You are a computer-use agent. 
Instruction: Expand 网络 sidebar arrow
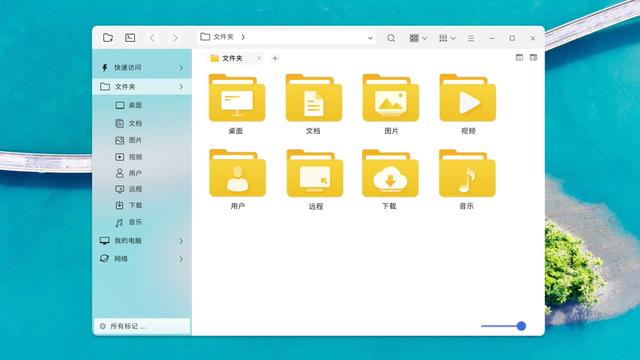(181, 259)
